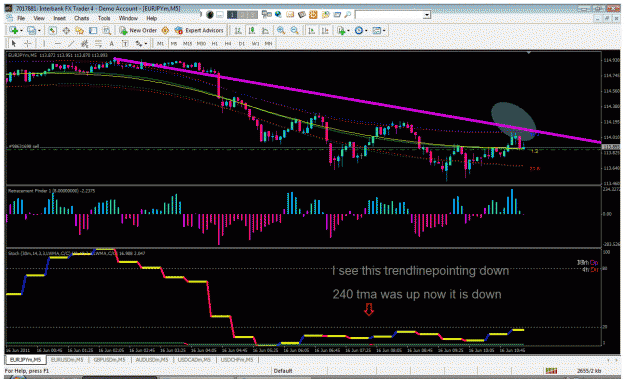Expand the Templates dropdown arrow
Image resolution: width=625 pixels, height=379 pixels.
click(x=384, y=31)
